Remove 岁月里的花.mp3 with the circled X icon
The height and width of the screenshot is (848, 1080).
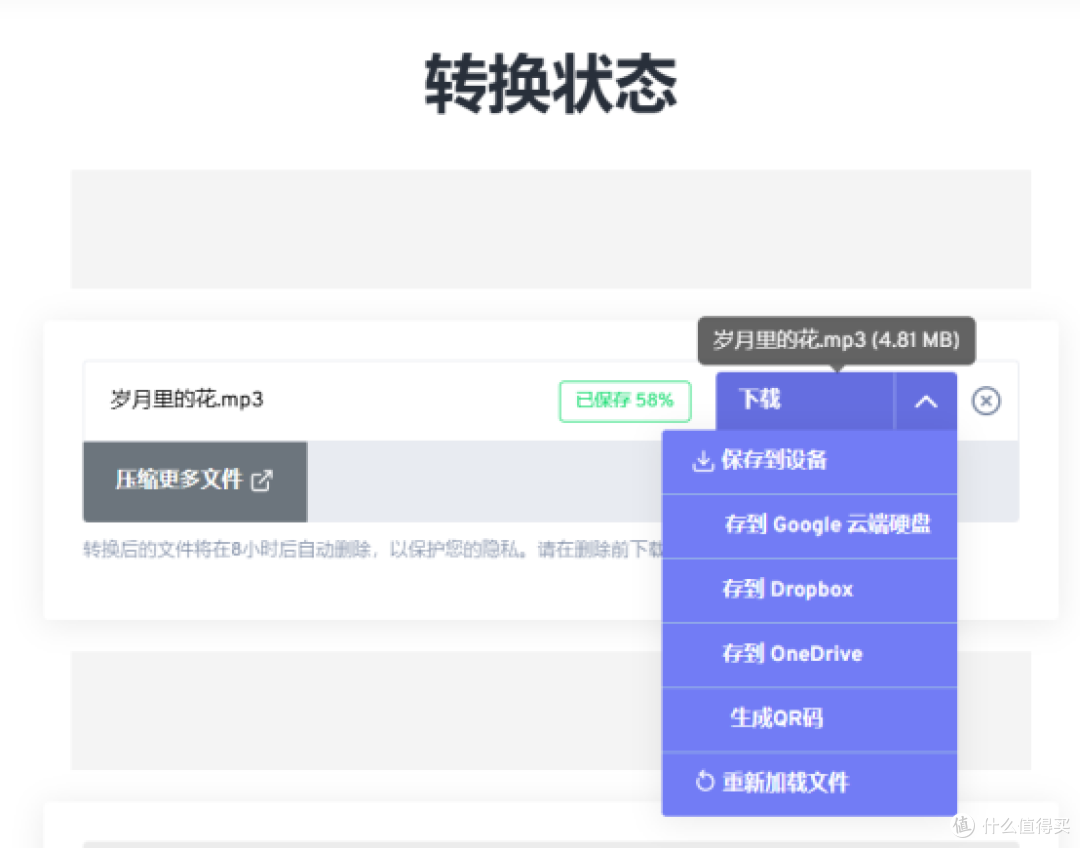click(x=986, y=401)
